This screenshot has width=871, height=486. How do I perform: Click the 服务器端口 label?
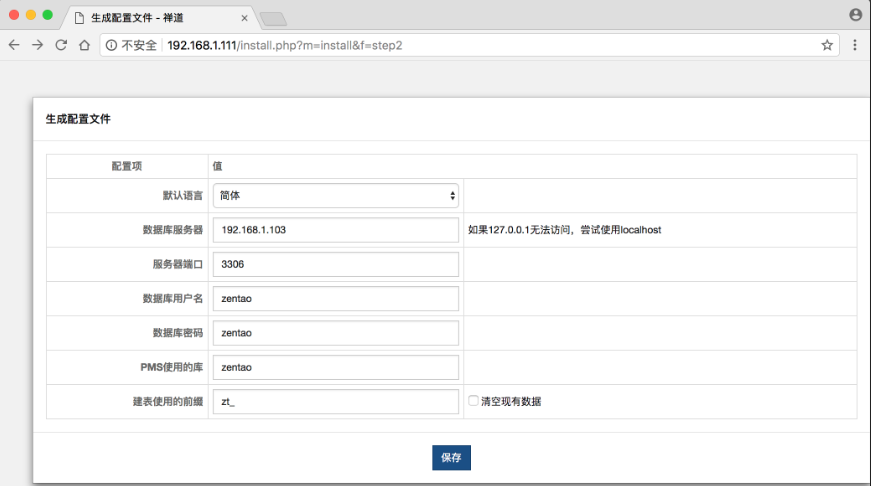click(178, 264)
